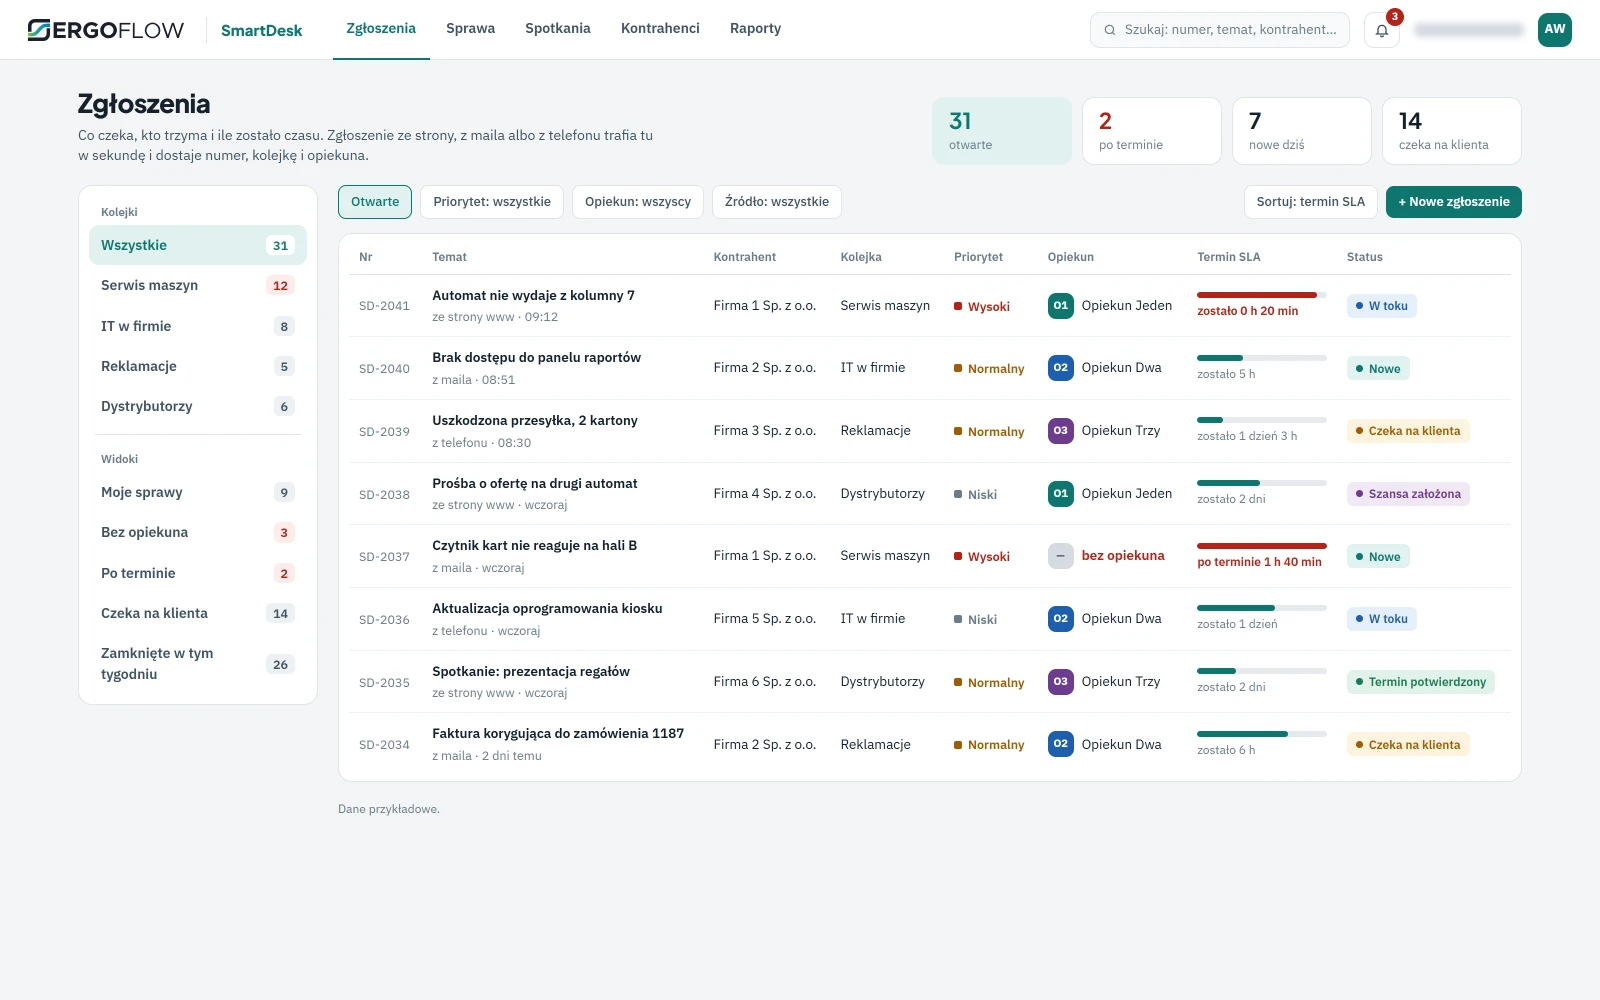This screenshot has width=1600, height=1000.
Task: Click ticket number SD-2036
Action: [x=384, y=620]
